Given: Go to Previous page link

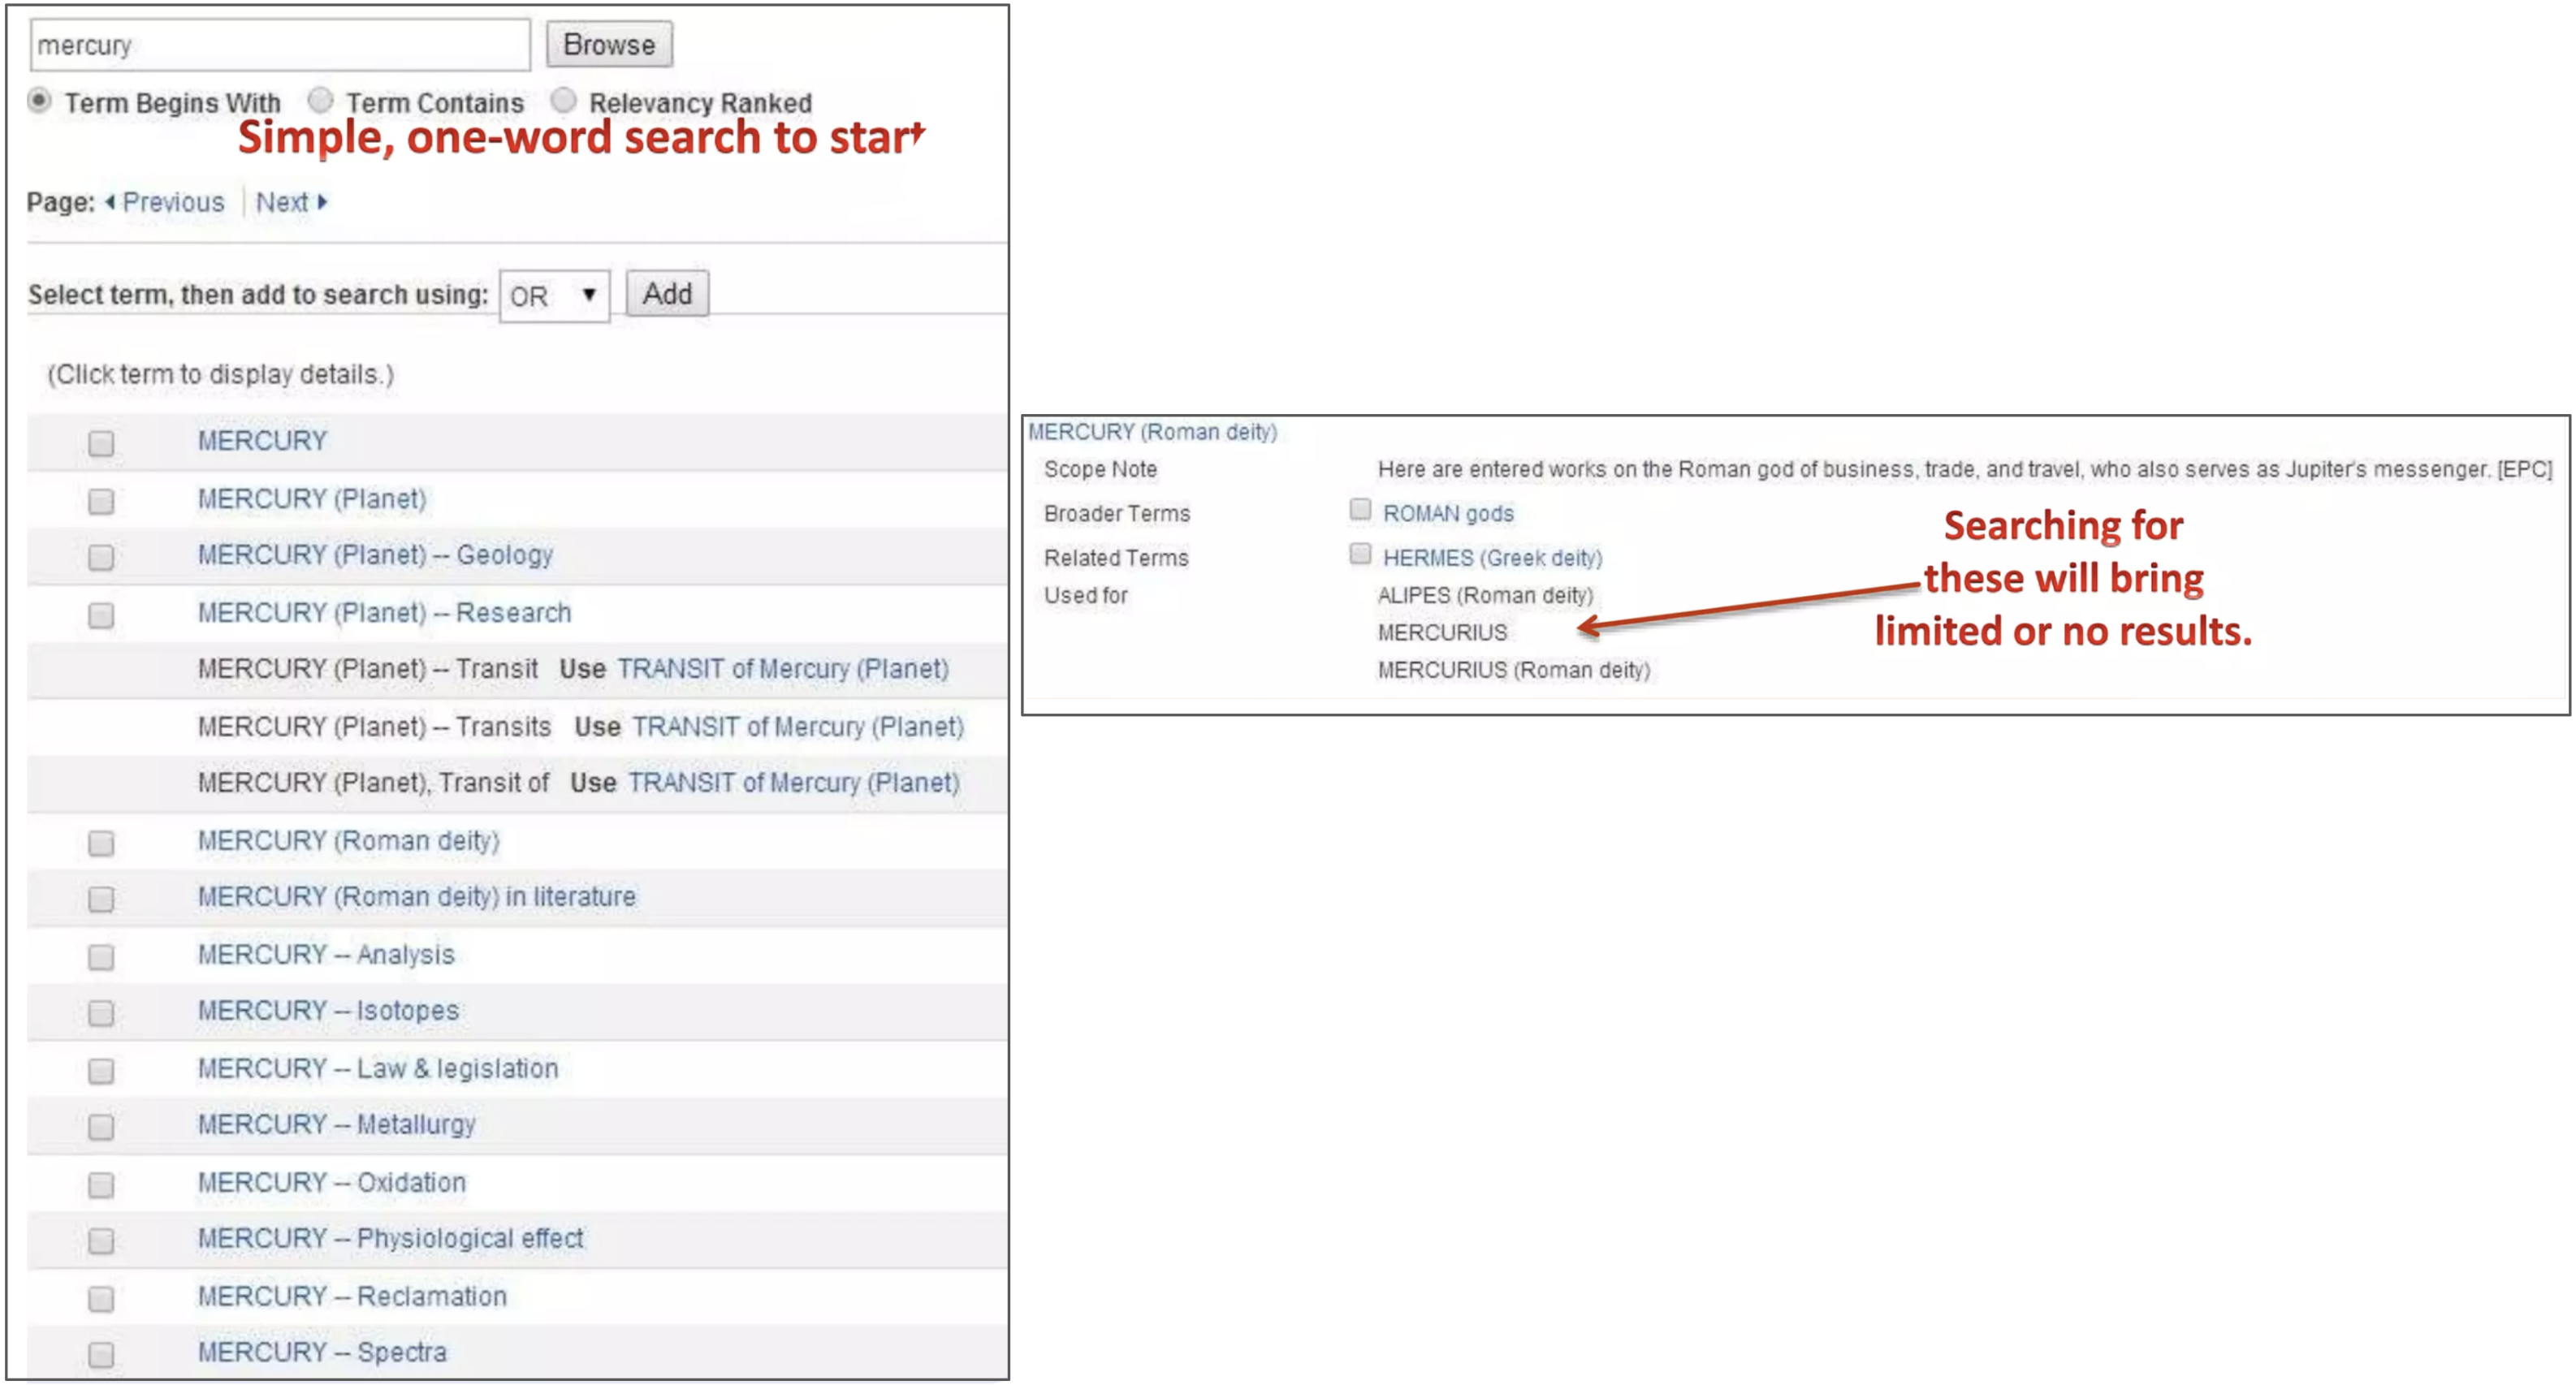Looking at the screenshot, I should (x=172, y=202).
